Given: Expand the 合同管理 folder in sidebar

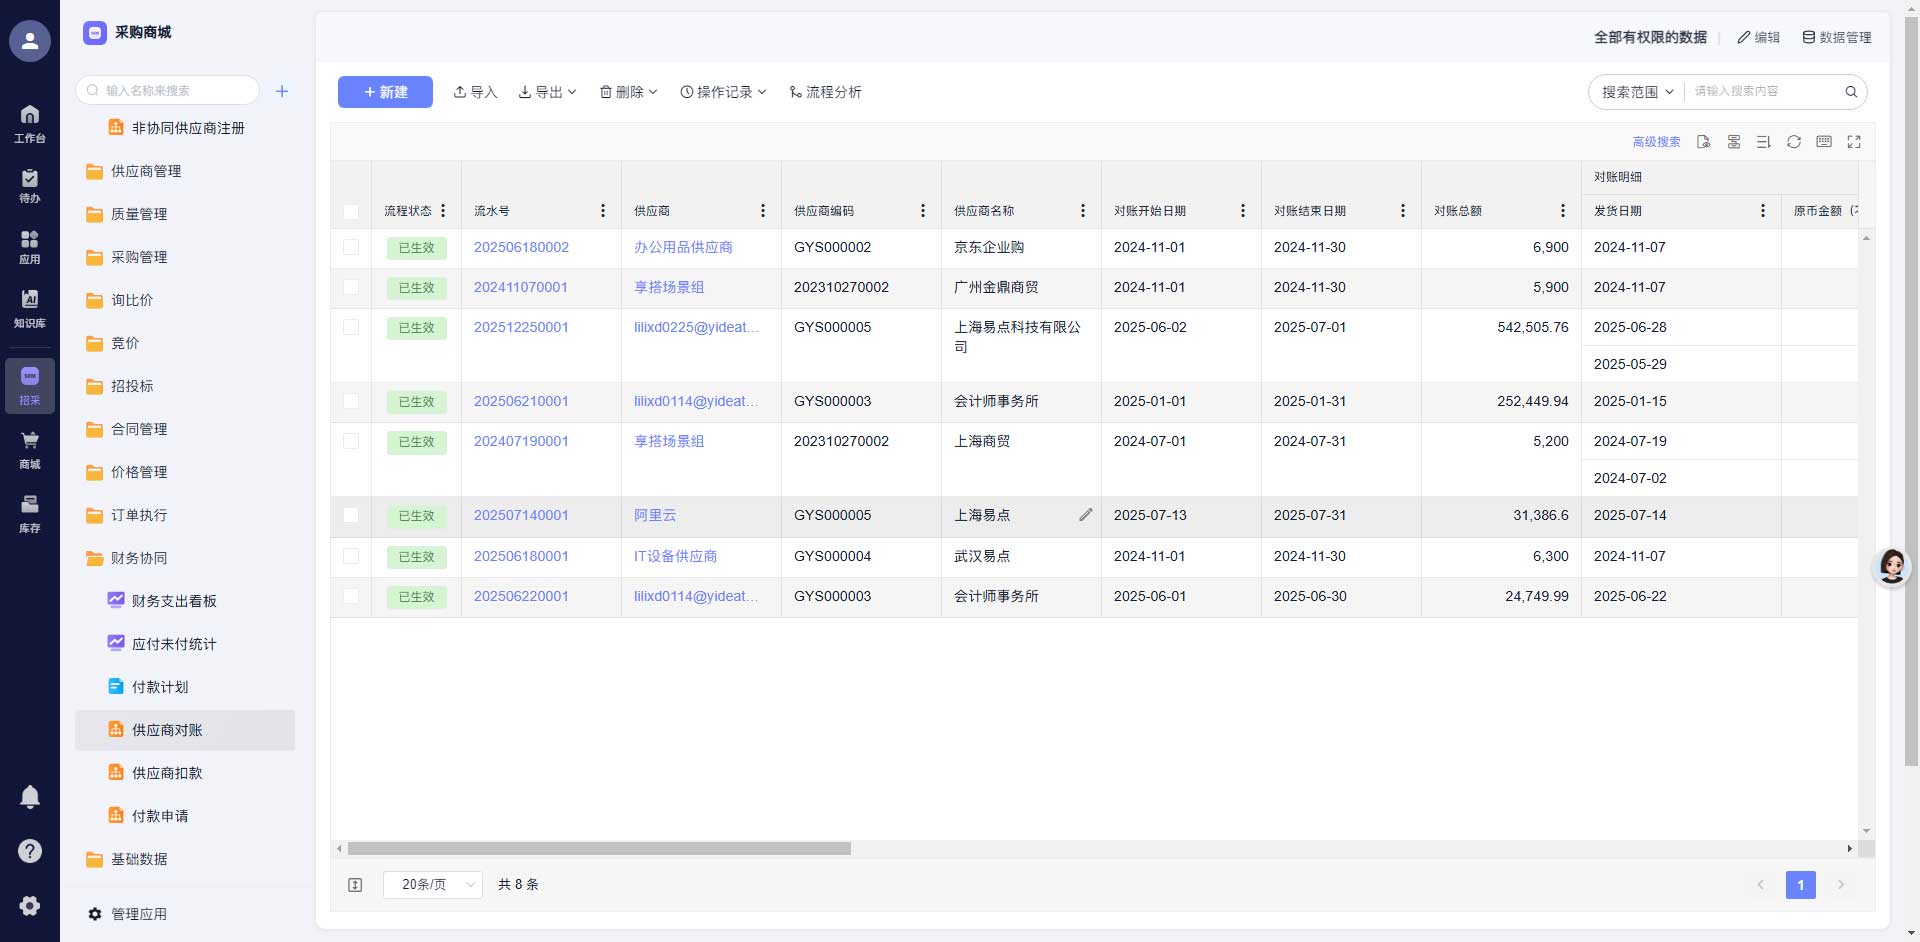Looking at the screenshot, I should point(139,429).
